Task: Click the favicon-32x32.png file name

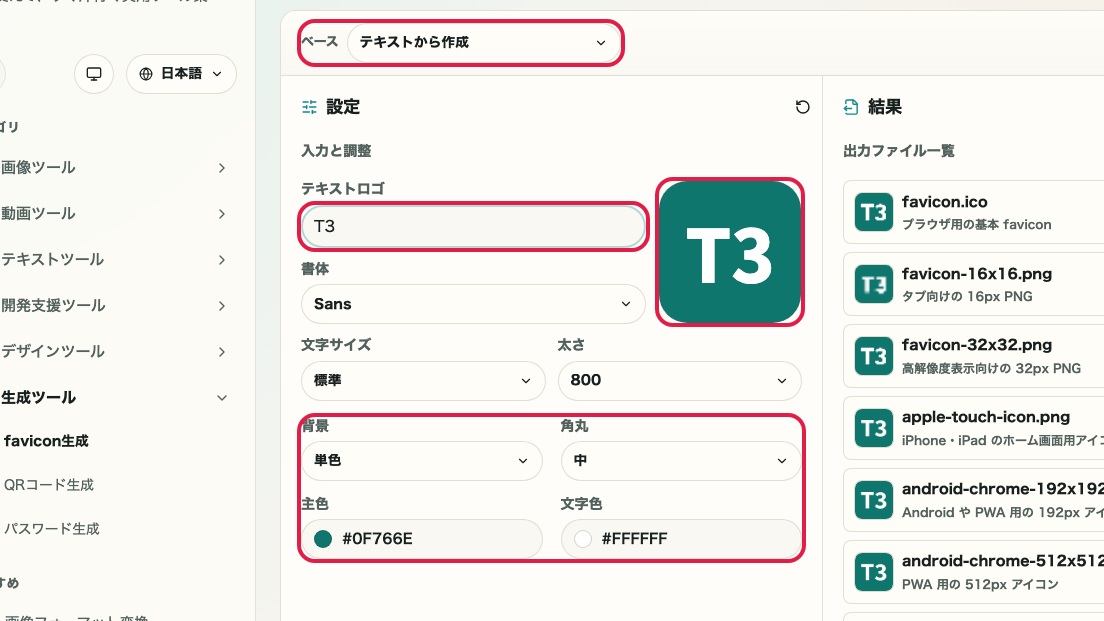Action: tap(977, 346)
